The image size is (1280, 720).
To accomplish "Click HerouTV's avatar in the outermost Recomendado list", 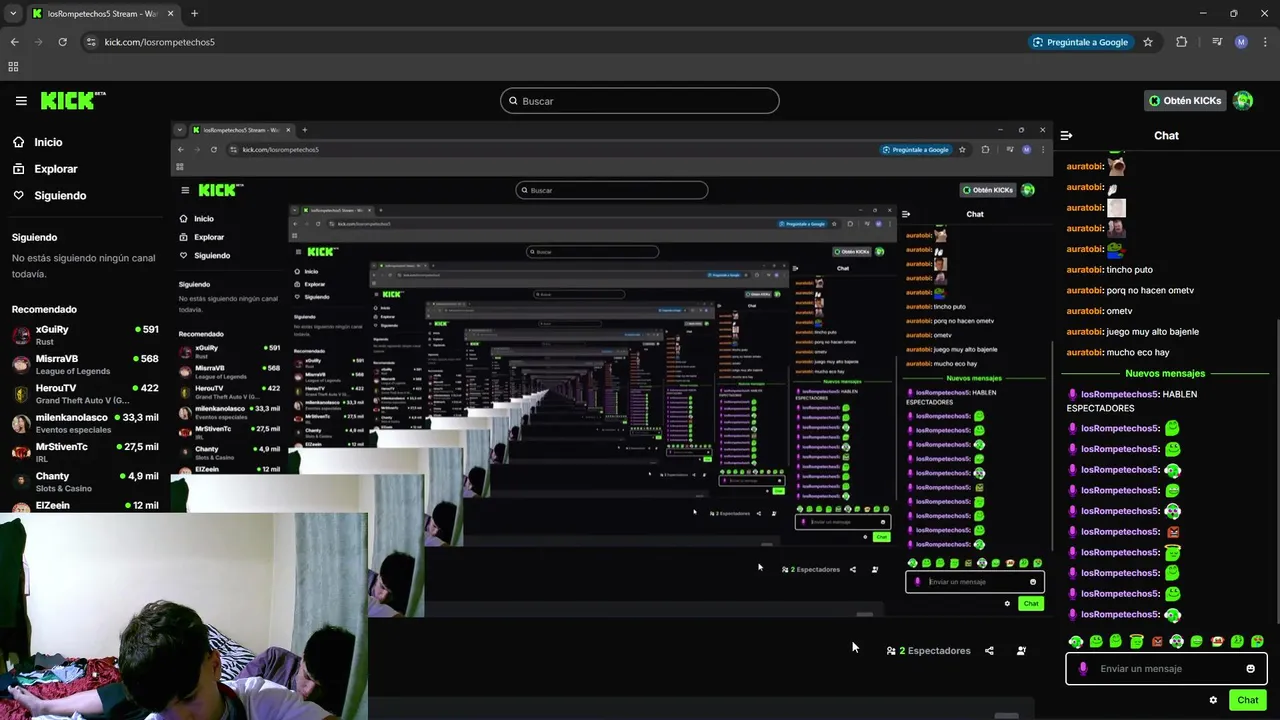I will coord(21,394).
